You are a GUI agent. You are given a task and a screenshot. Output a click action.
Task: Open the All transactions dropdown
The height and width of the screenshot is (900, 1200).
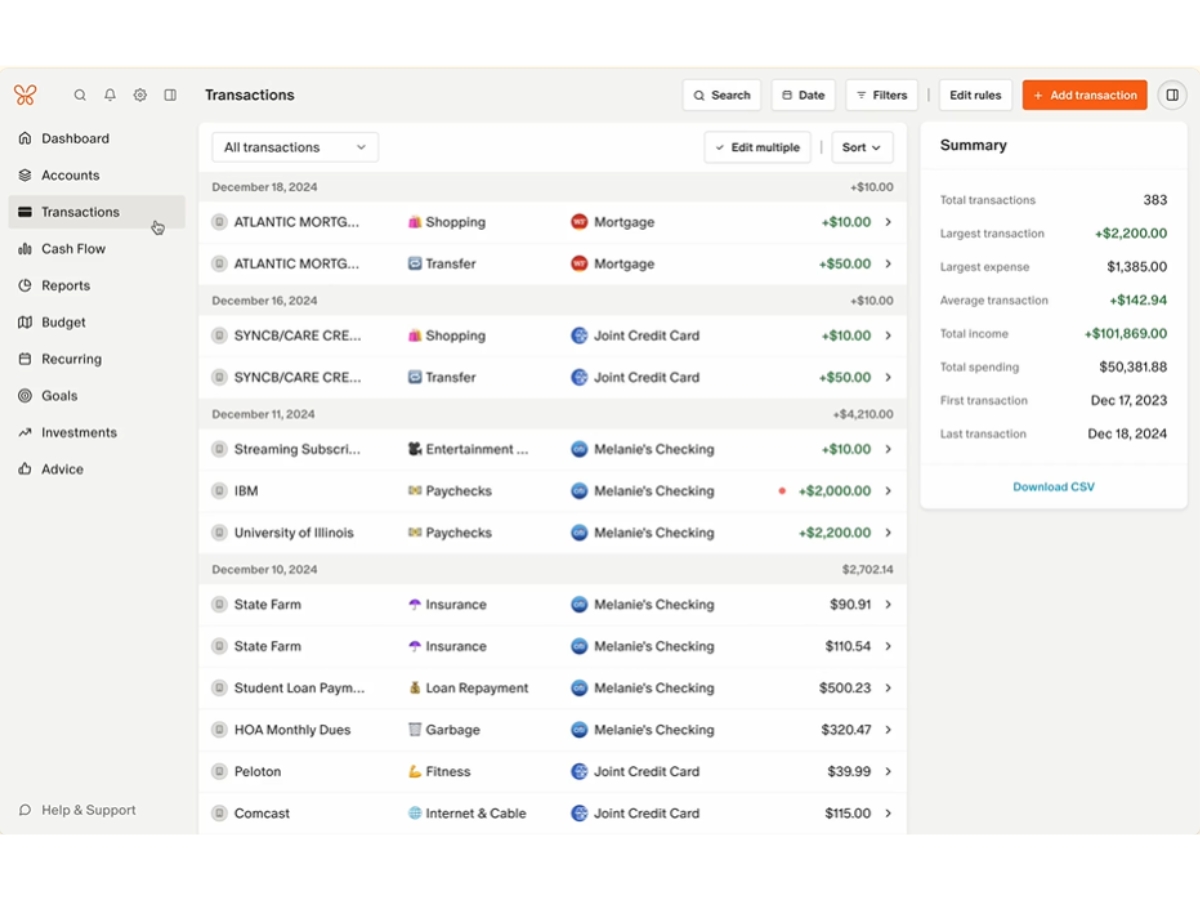click(295, 147)
